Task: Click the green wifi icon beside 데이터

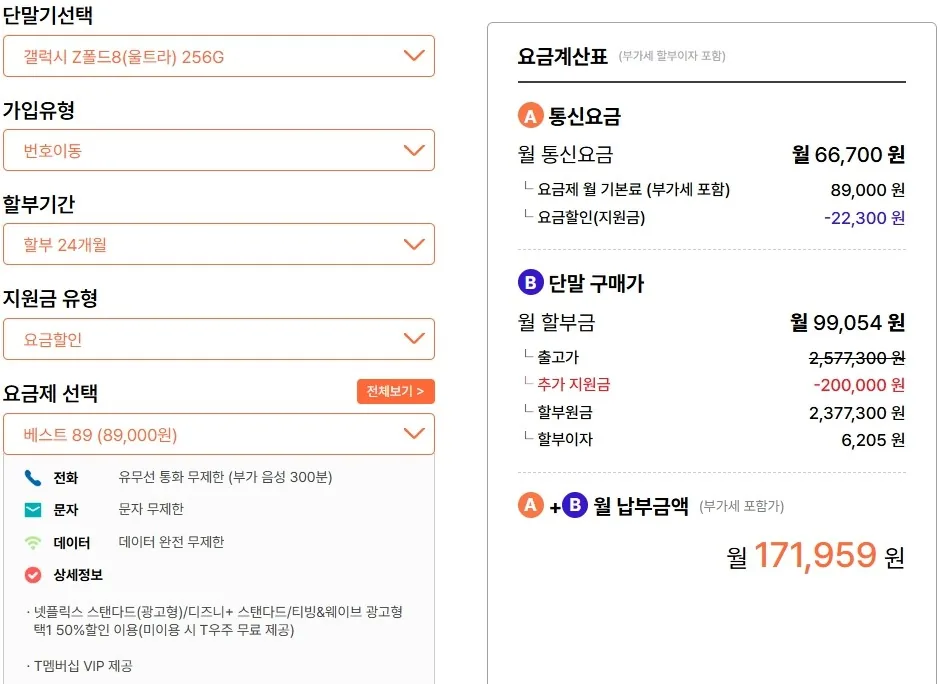Action: tap(33, 543)
